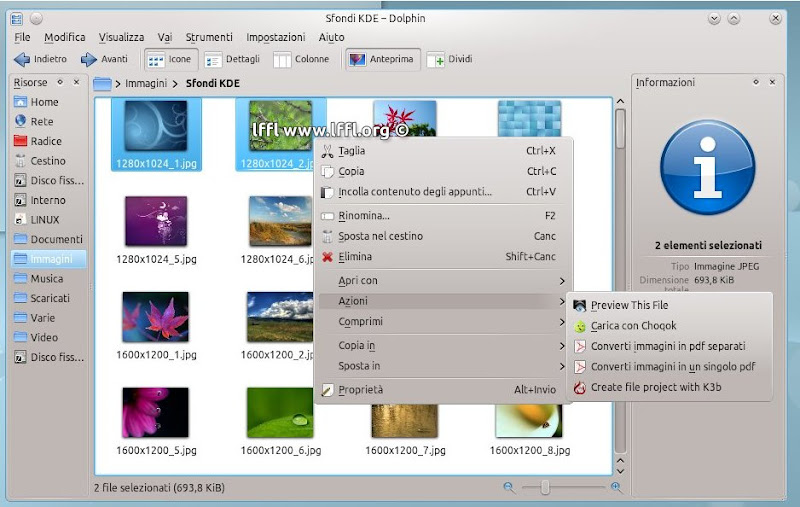The height and width of the screenshot is (507, 800).
Task: Click the Avanti forward arrow icon
Action: [89, 60]
